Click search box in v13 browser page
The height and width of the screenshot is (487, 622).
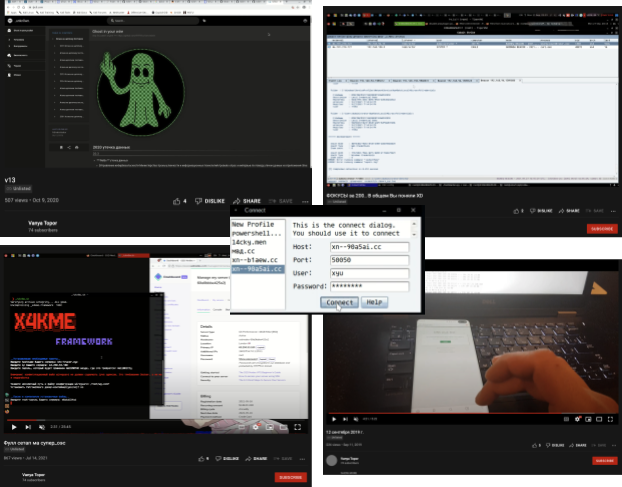click(153, 21)
